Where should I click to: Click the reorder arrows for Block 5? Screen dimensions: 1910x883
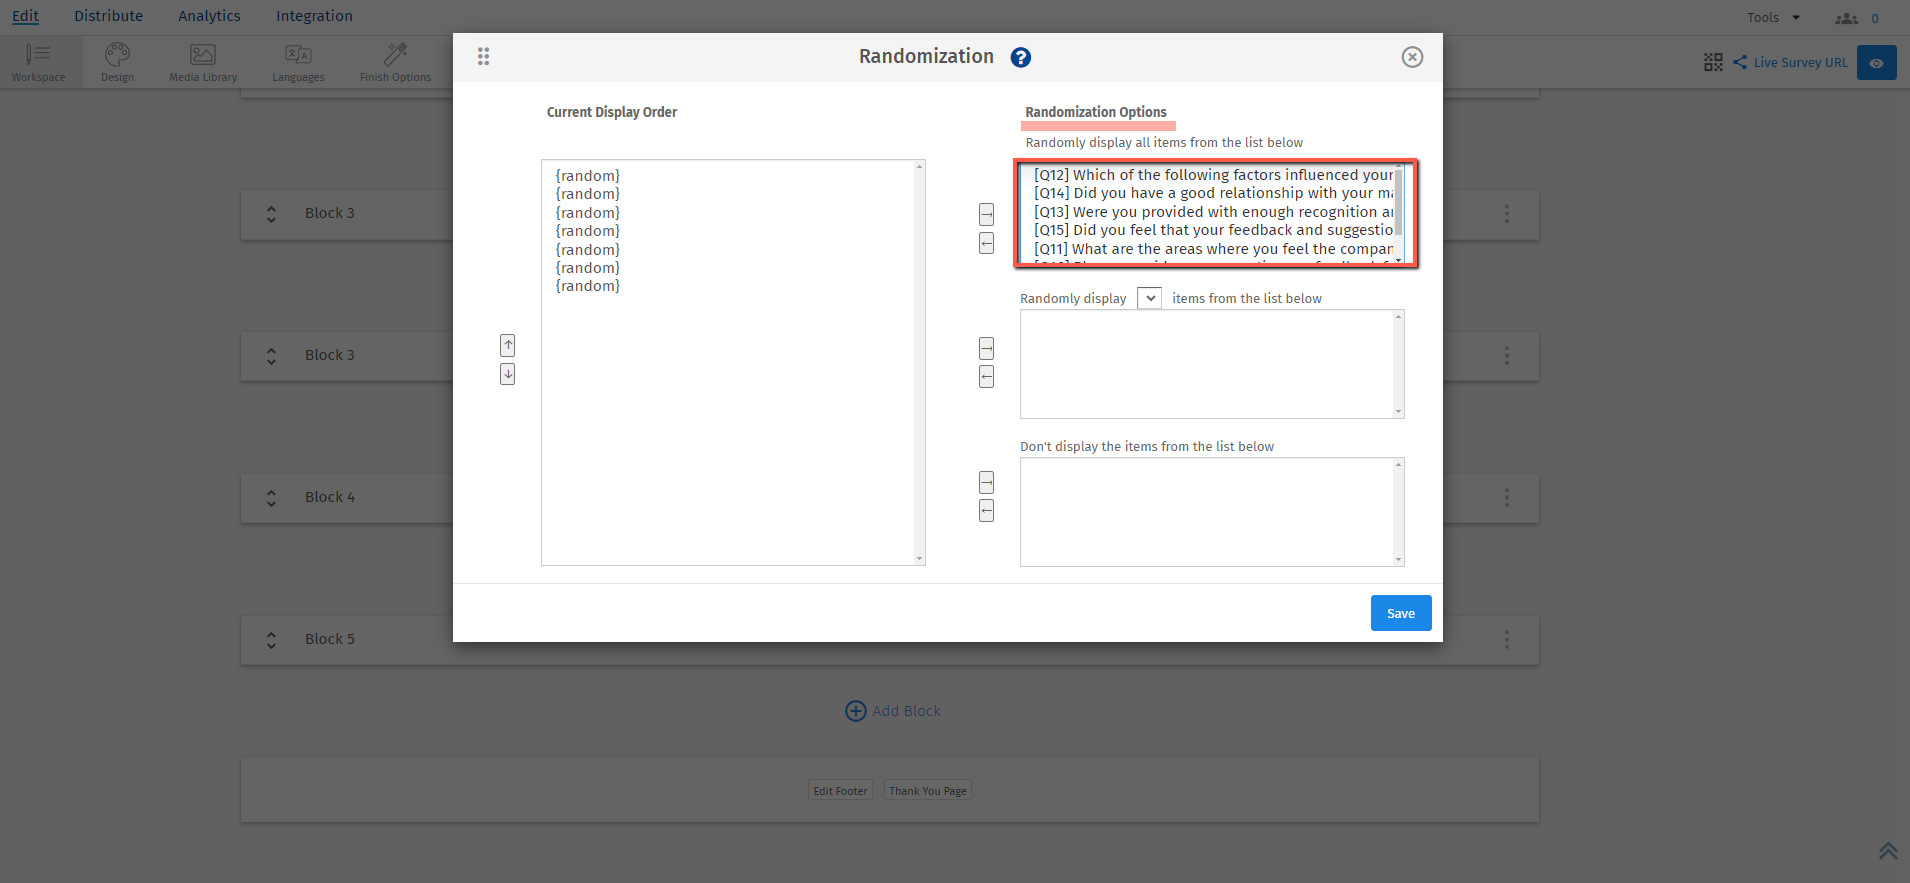pos(271,639)
